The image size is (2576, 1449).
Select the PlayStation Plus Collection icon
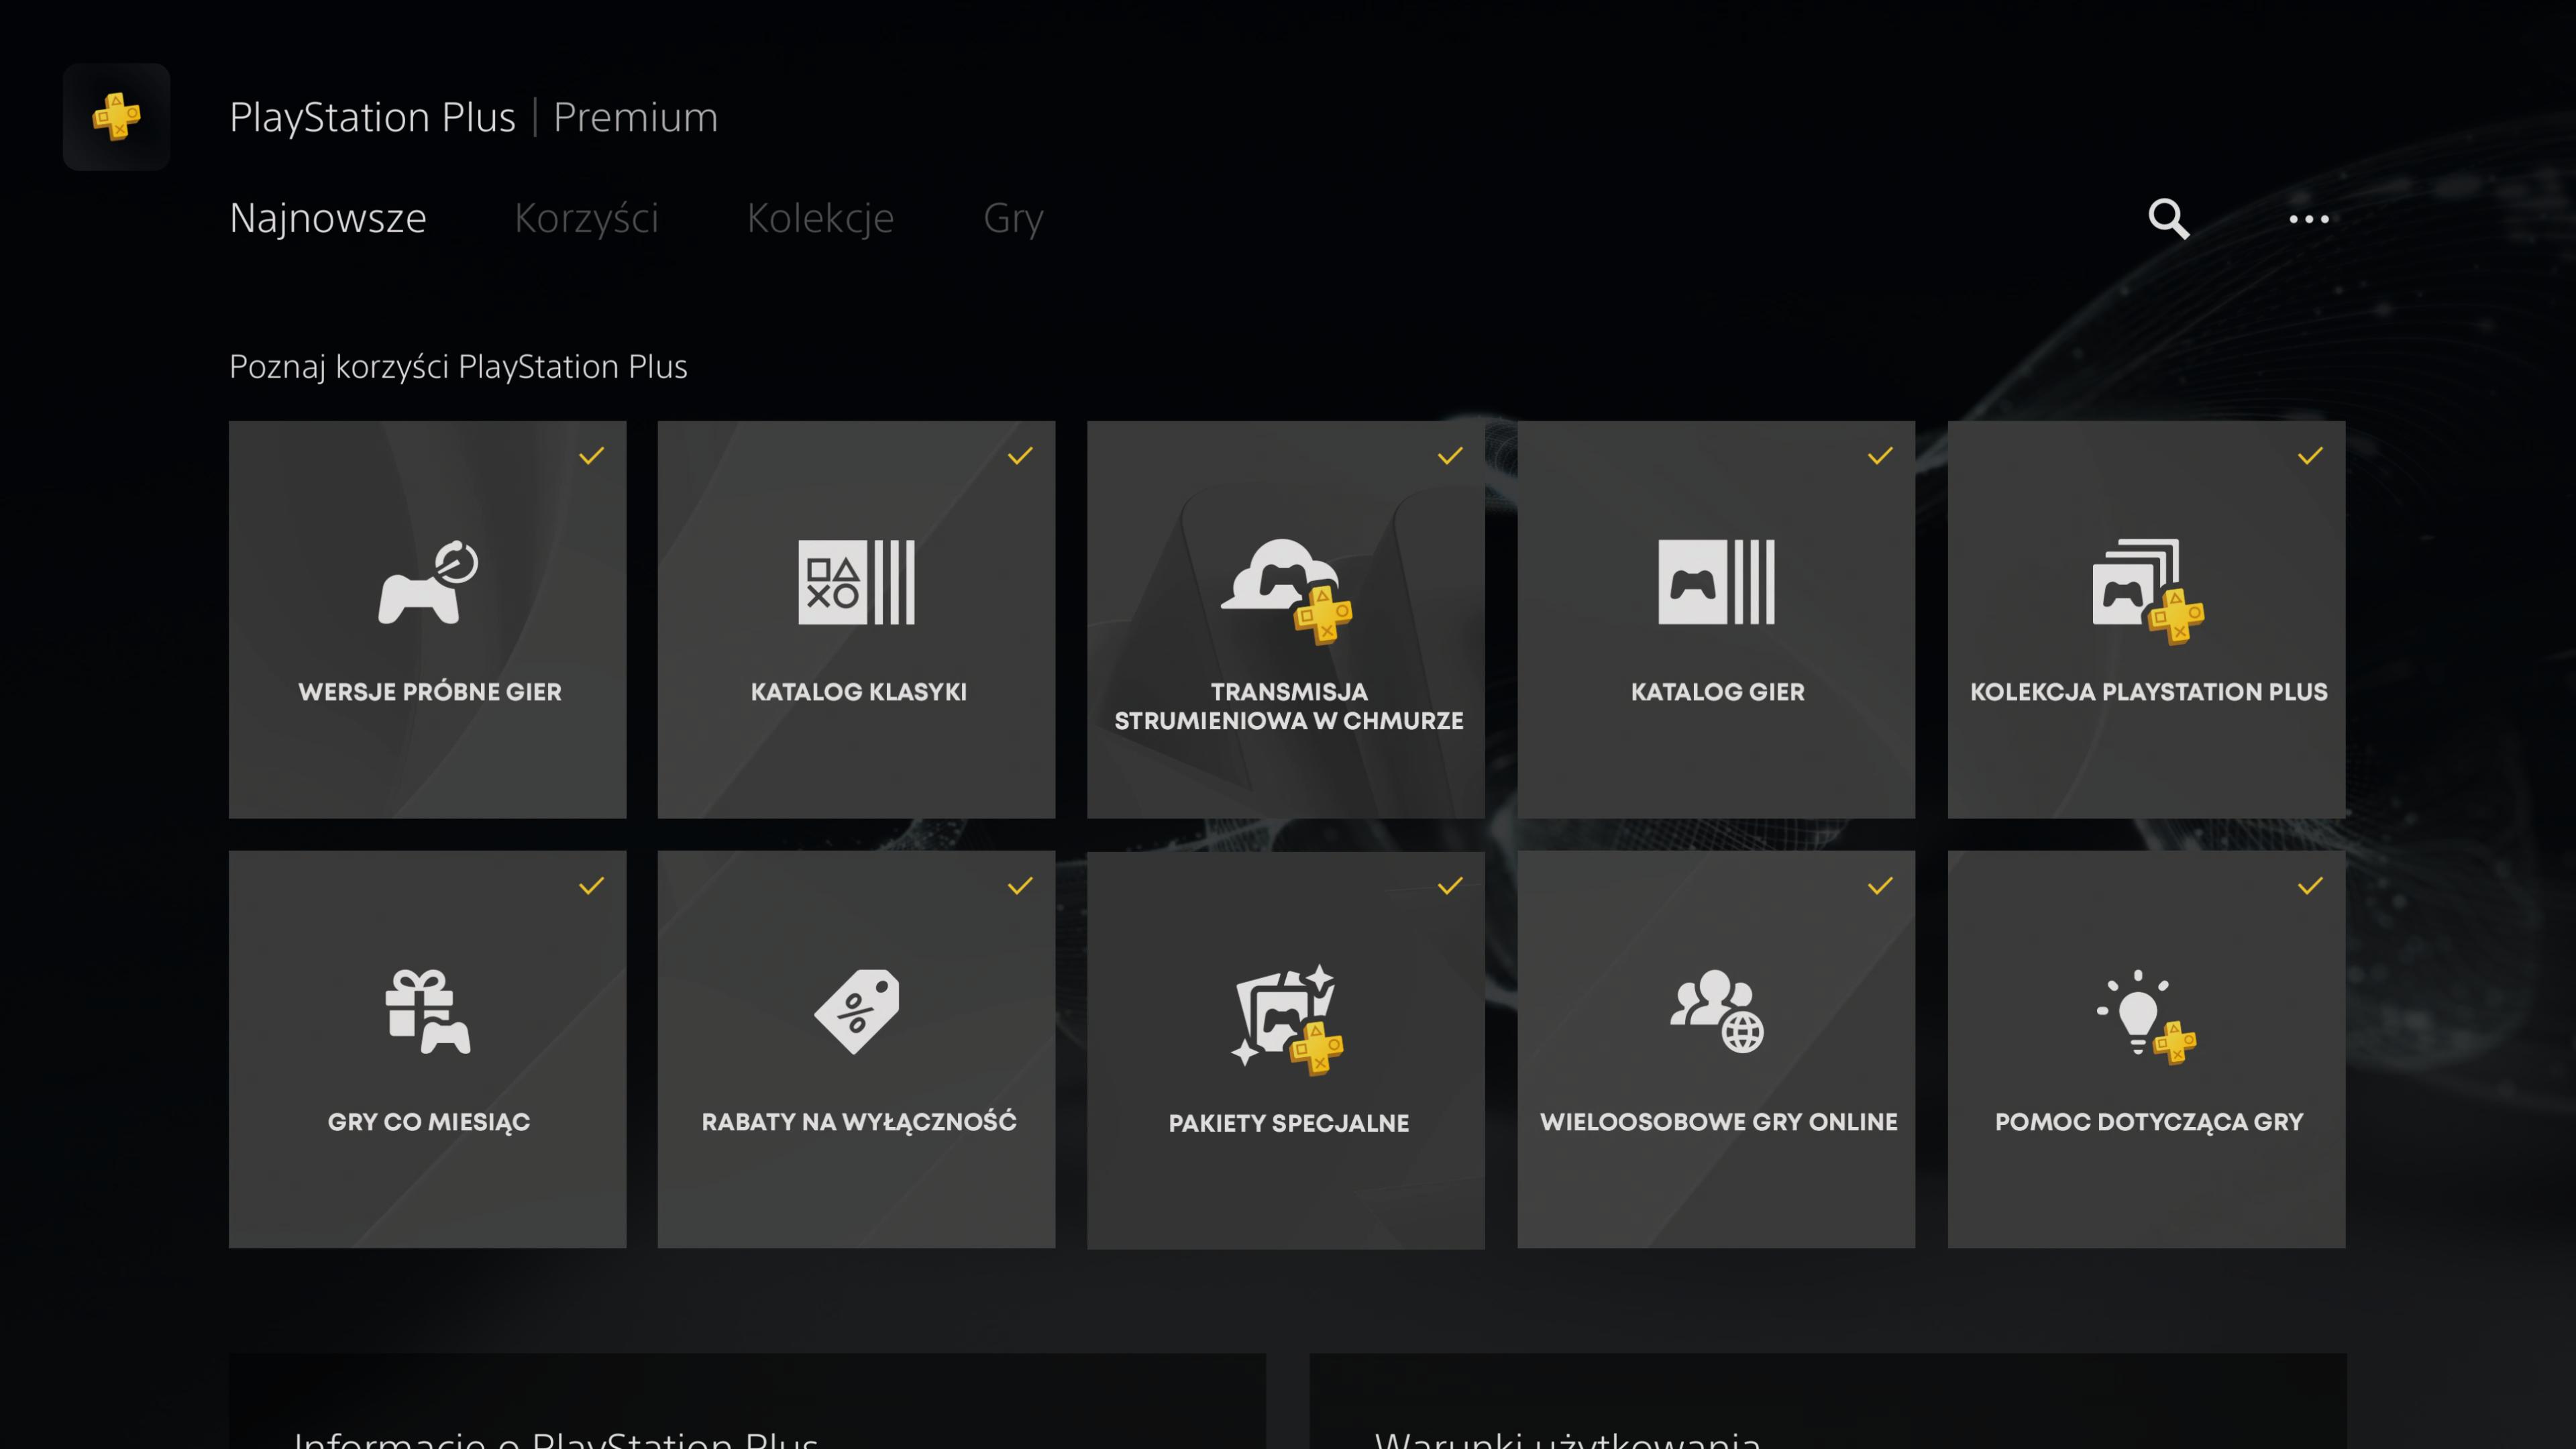coord(2148,591)
